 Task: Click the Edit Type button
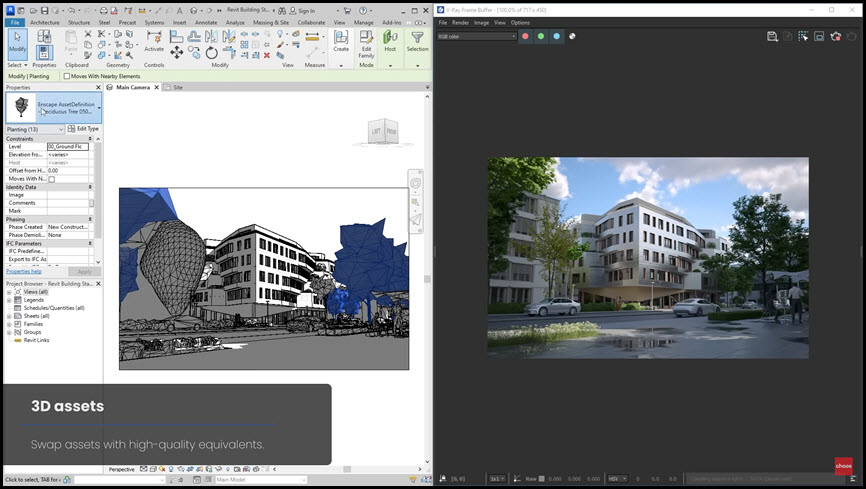coord(83,129)
